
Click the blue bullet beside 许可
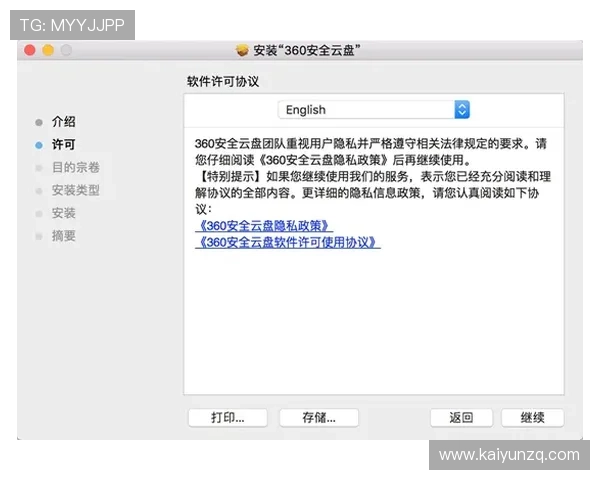(x=39, y=145)
